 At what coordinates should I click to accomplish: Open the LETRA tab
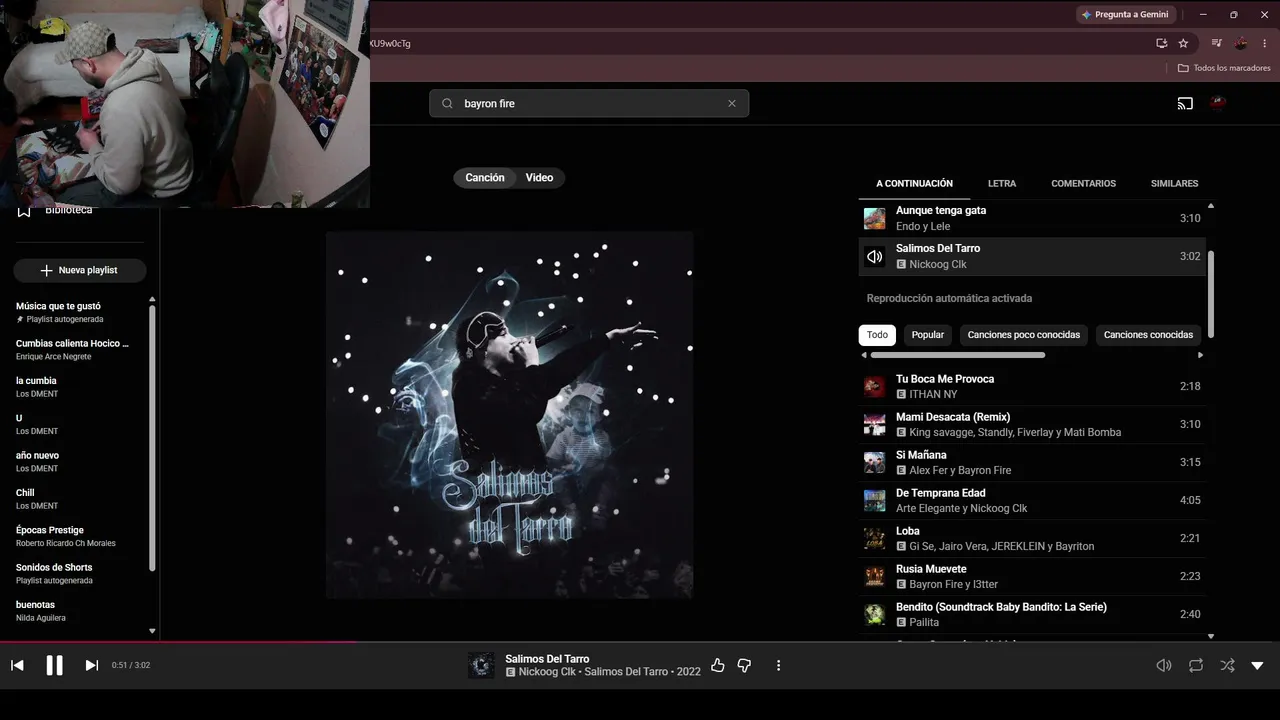tap(1002, 184)
